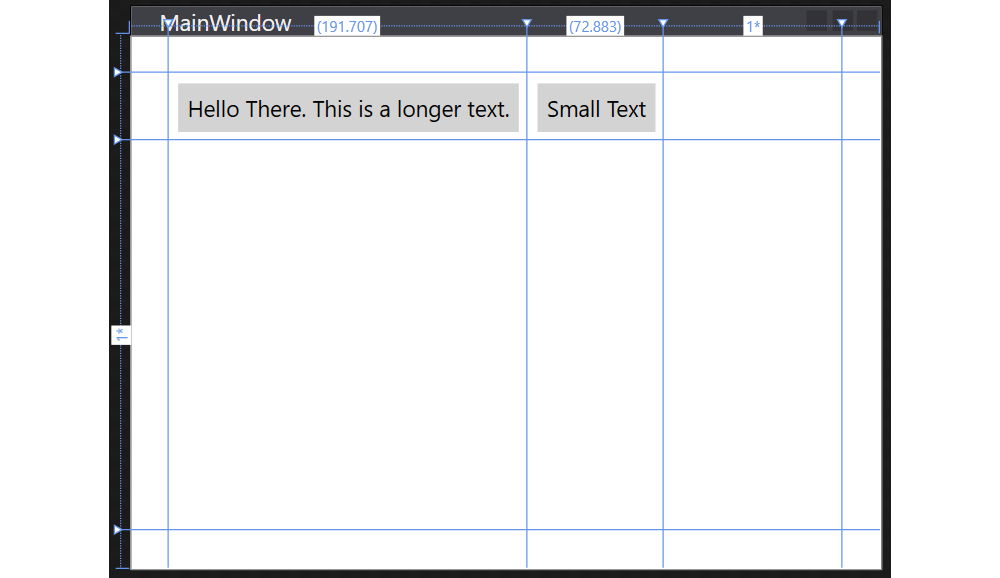Select the 'Small Text' label
Viewport: 1000px width, 578px height.
point(596,108)
